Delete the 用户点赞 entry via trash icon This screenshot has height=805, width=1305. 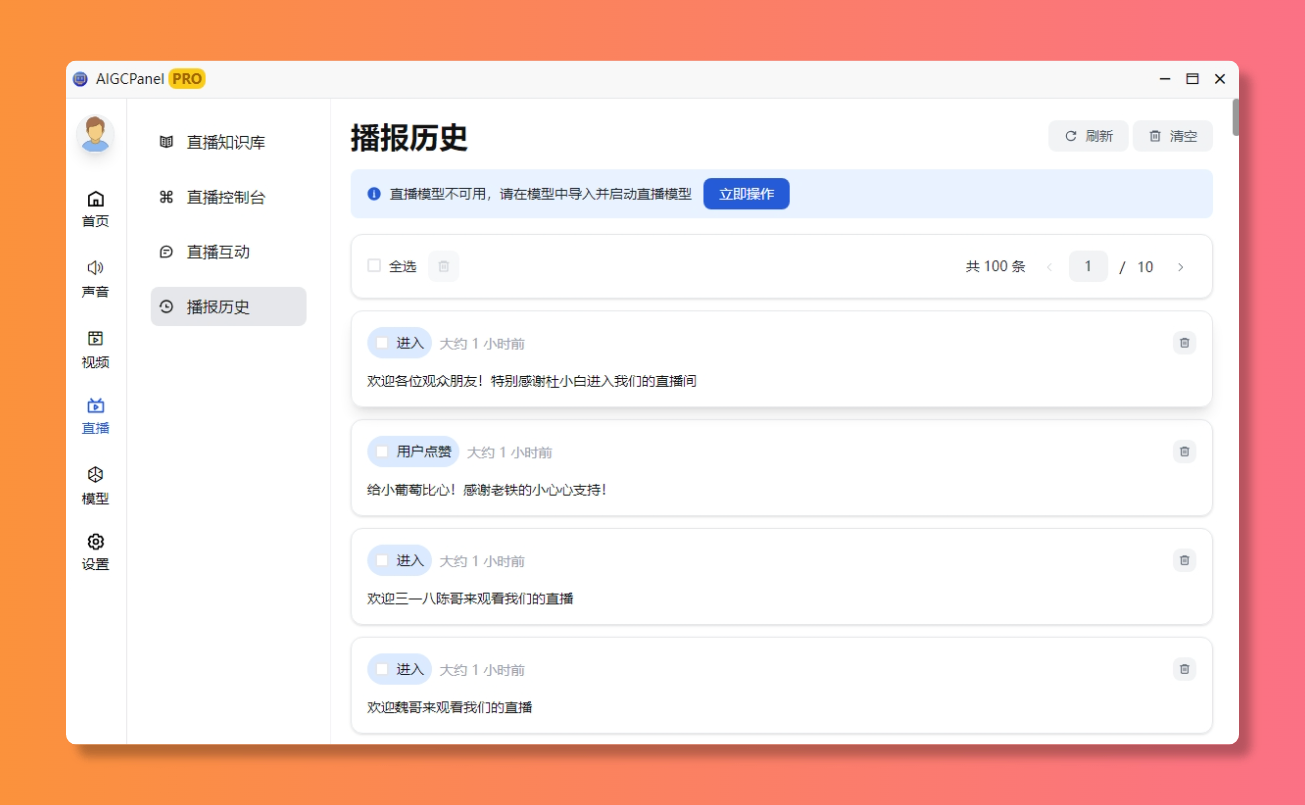coord(1184,452)
